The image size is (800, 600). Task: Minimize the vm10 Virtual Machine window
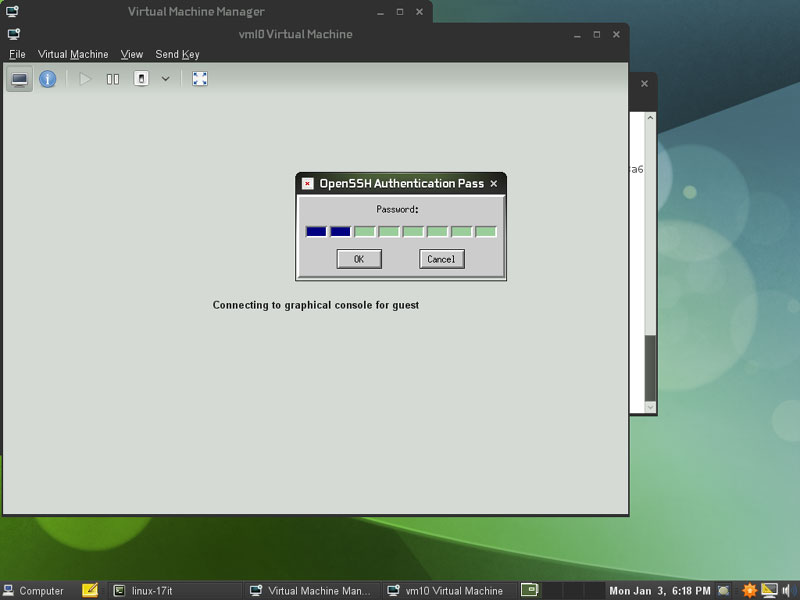(577, 35)
